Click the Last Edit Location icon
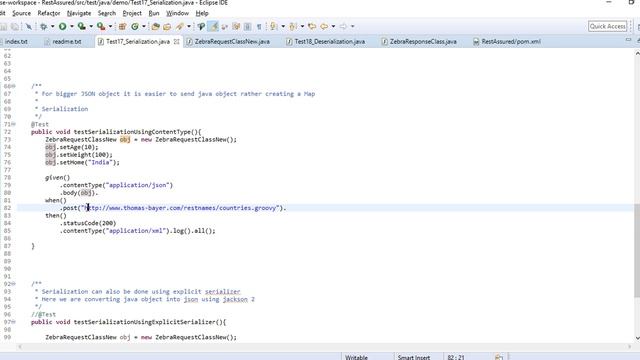The image size is (640, 360). point(312,27)
